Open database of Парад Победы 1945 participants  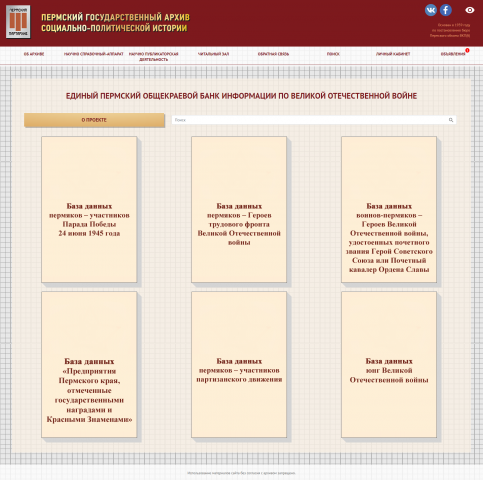(x=89, y=209)
